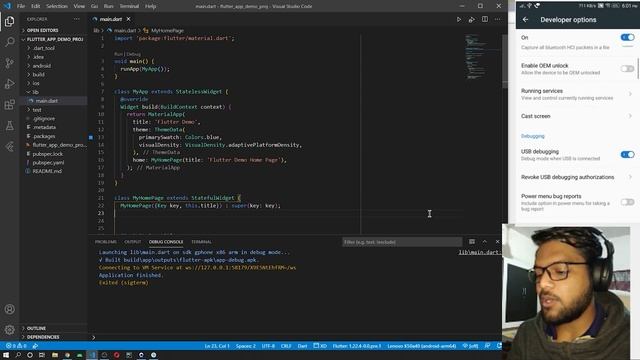The width and height of the screenshot is (640, 360).
Task: Disable the USB debugging switch
Action: (627, 154)
